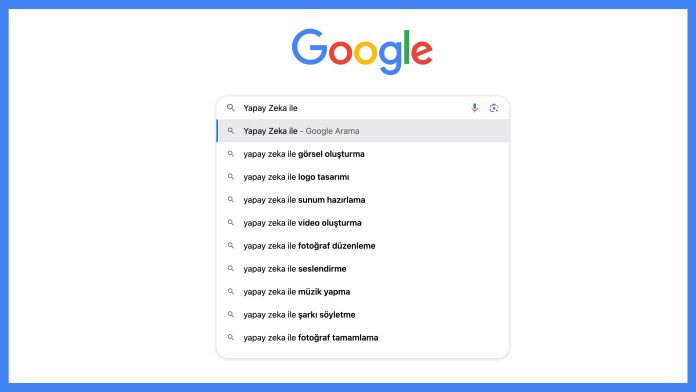This screenshot has height=392, width=696.
Task: Click magnifier icon beside 'seslendirme' suggestion
Action: 230,269
